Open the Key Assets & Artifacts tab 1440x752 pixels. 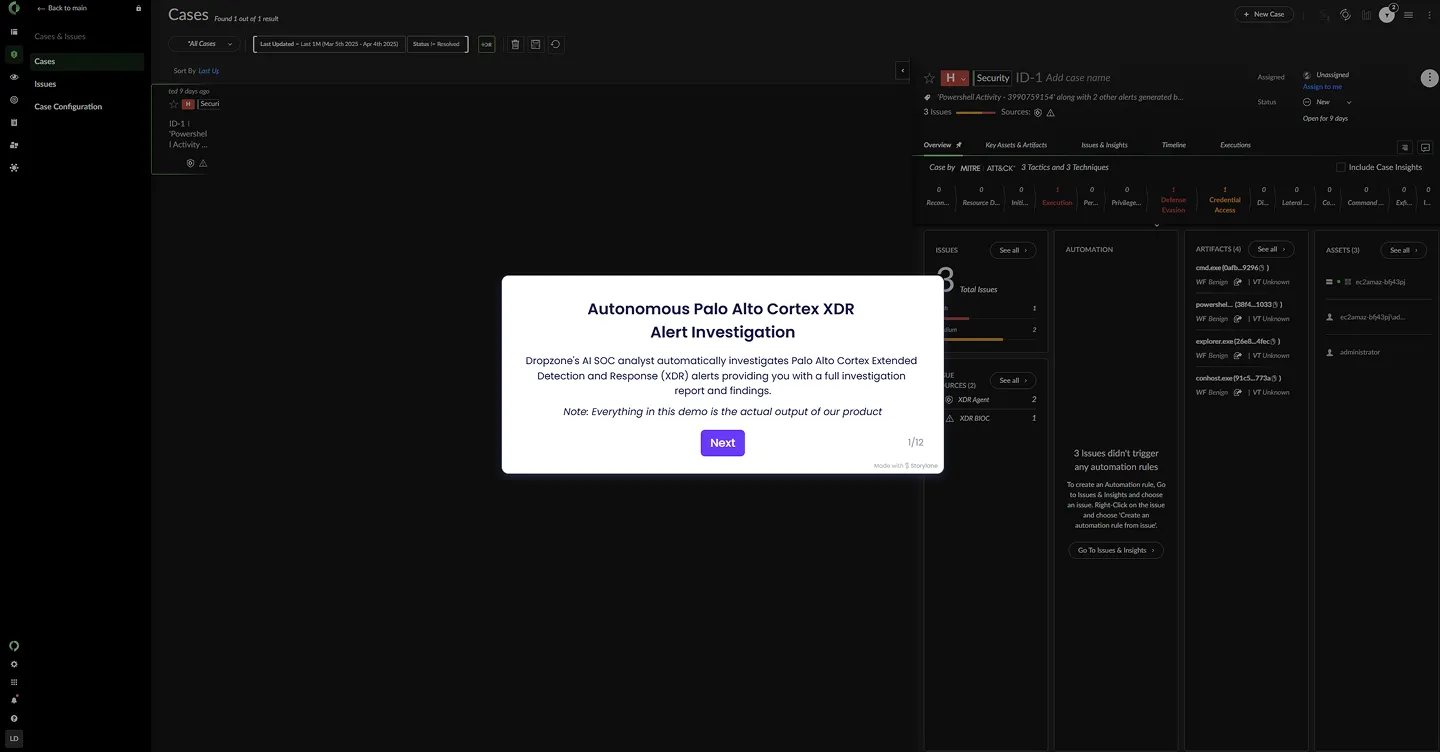[1016, 145]
